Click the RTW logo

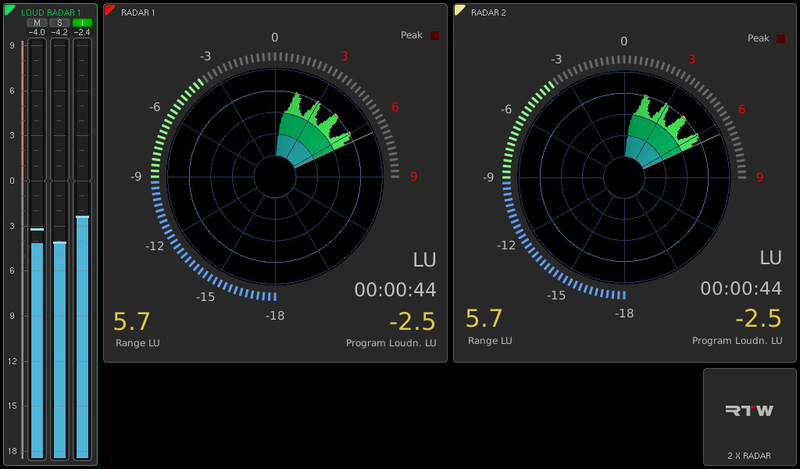click(749, 410)
